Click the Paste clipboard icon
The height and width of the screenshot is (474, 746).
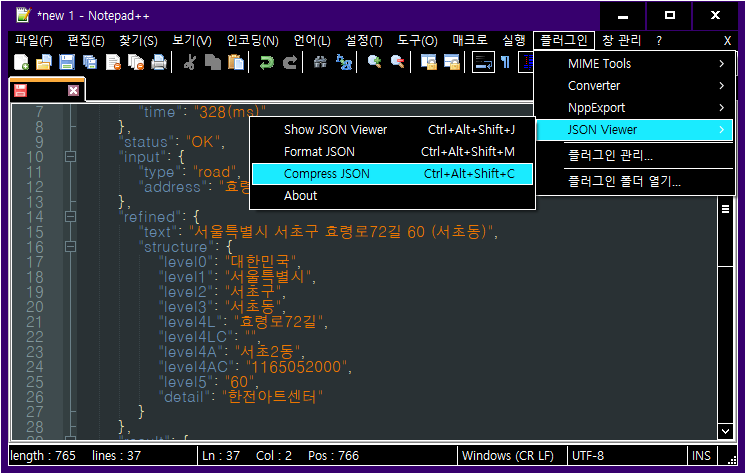click(x=236, y=62)
